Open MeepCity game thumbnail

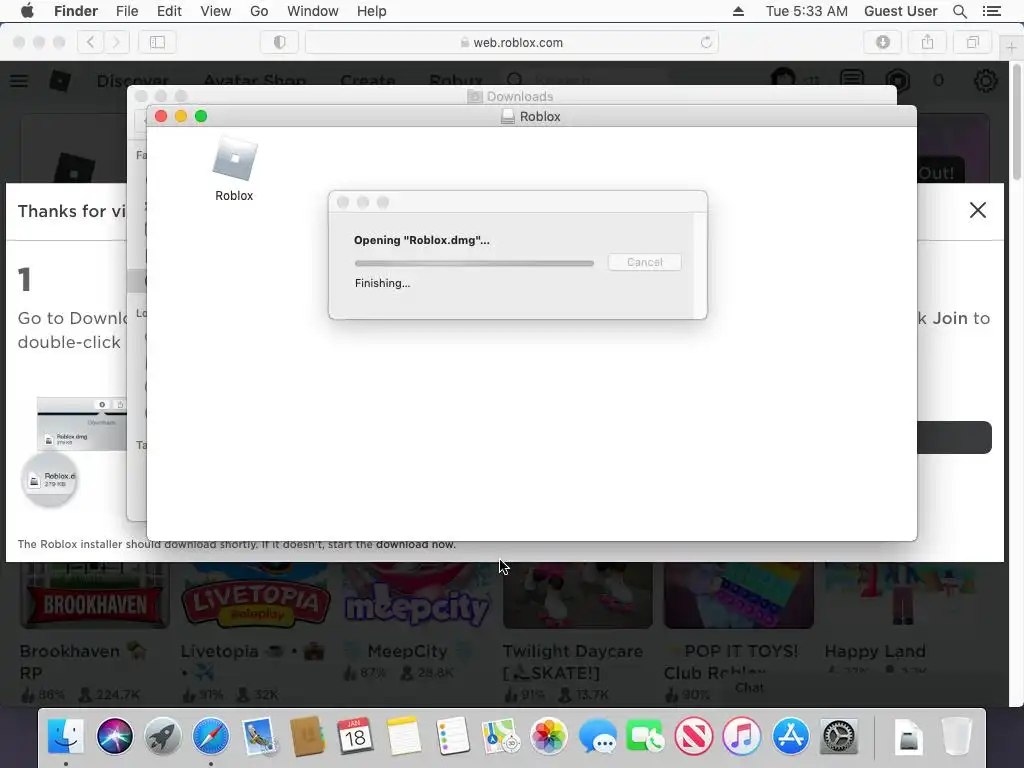[x=417, y=596]
